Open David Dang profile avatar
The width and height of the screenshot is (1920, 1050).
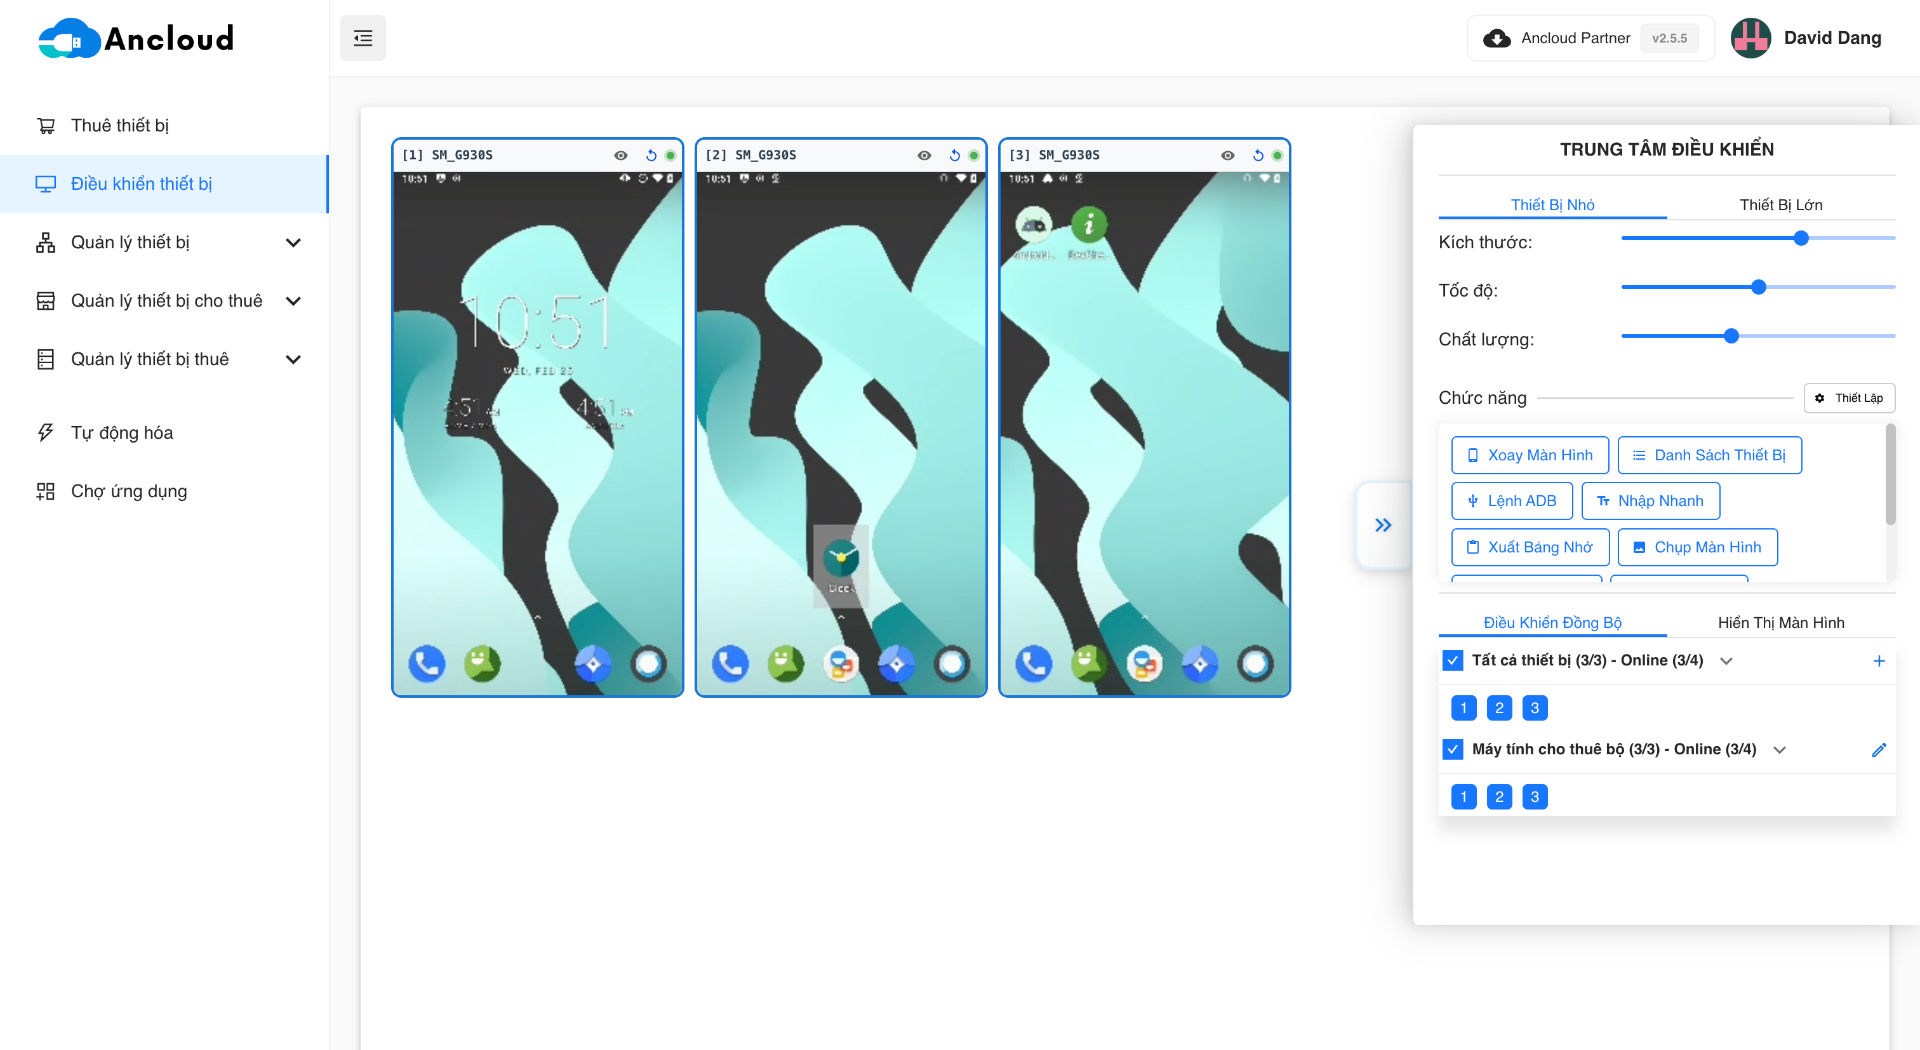tap(1751, 38)
